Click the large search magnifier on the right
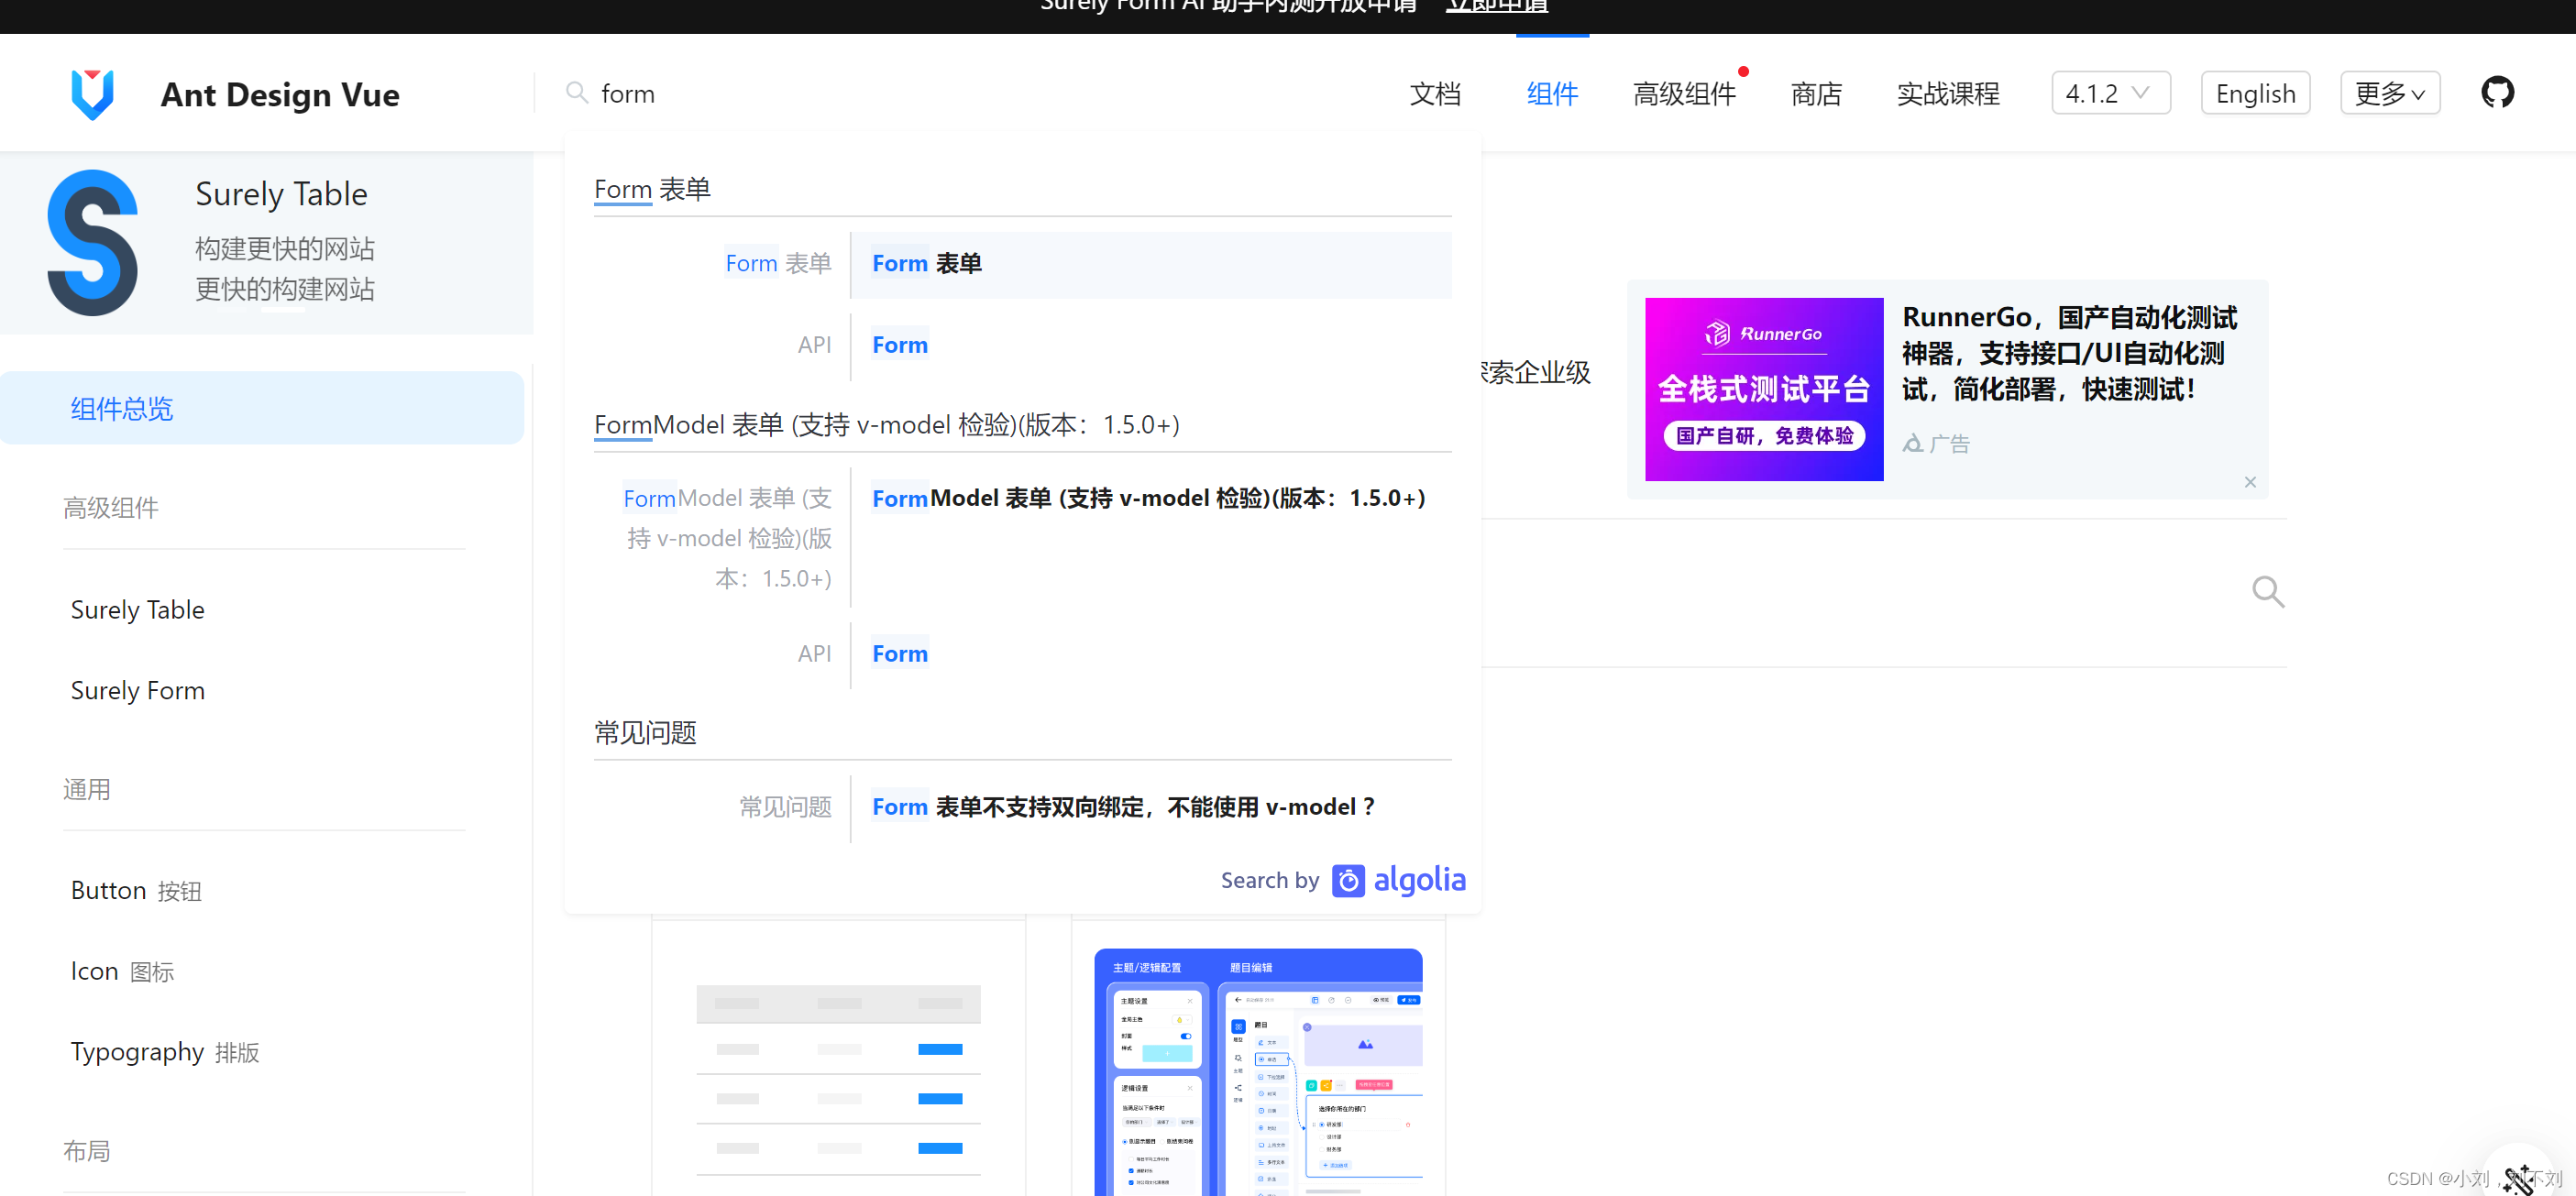Image resolution: width=2576 pixels, height=1196 pixels. coord(2268,592)
